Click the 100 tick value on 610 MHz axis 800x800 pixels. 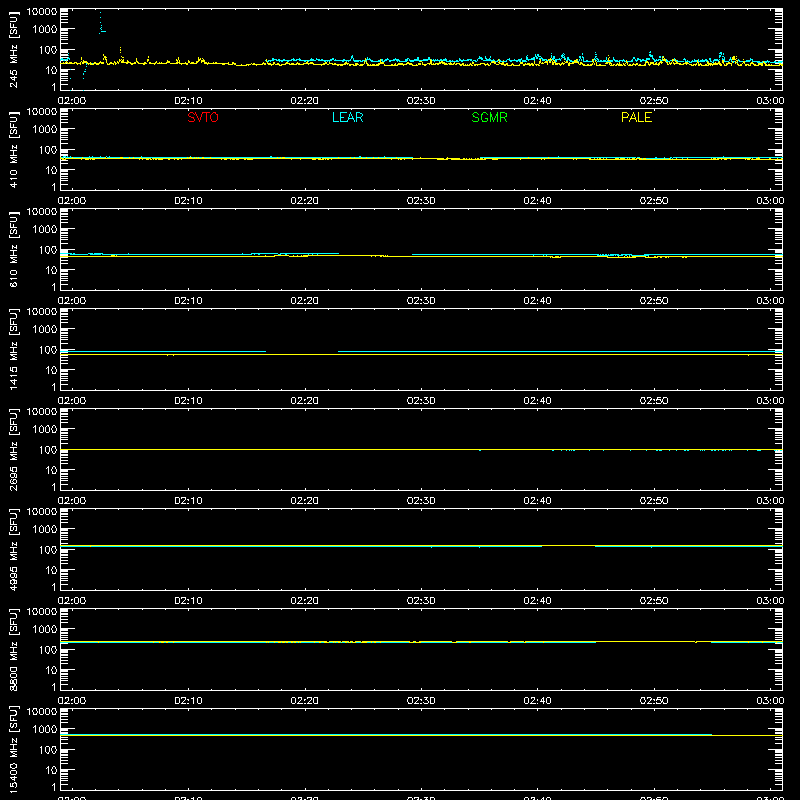pos(48,250)
